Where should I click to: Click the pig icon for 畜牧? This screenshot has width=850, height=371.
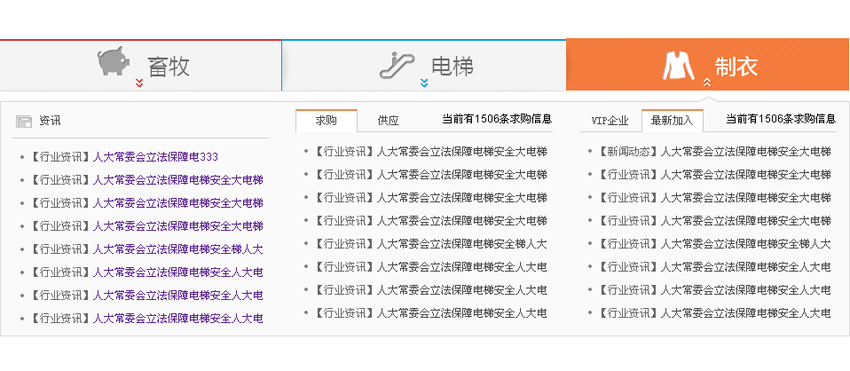pyautogui.click(x=114, y=61)
